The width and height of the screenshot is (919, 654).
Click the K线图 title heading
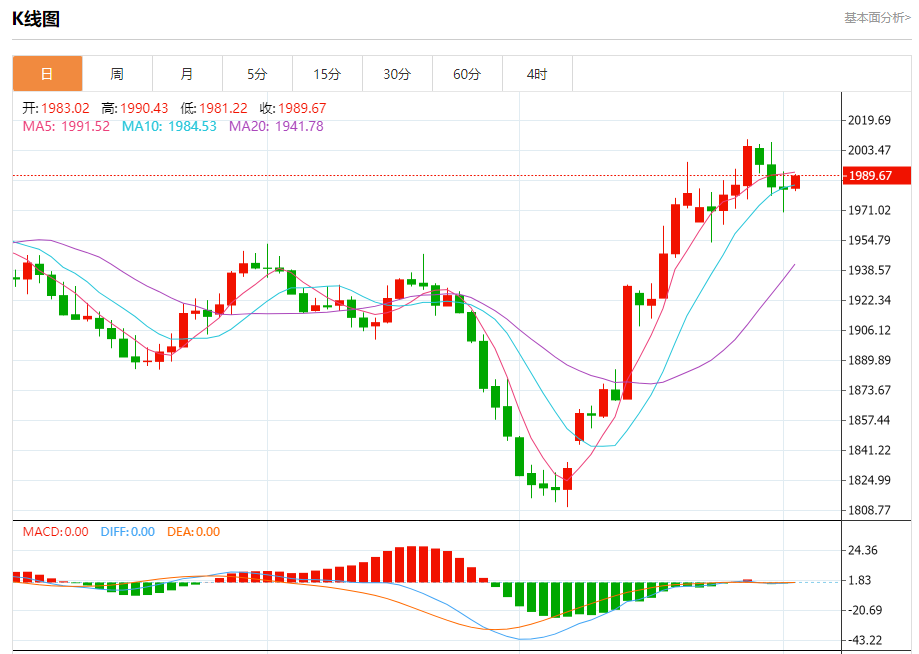tap(38, 18)
